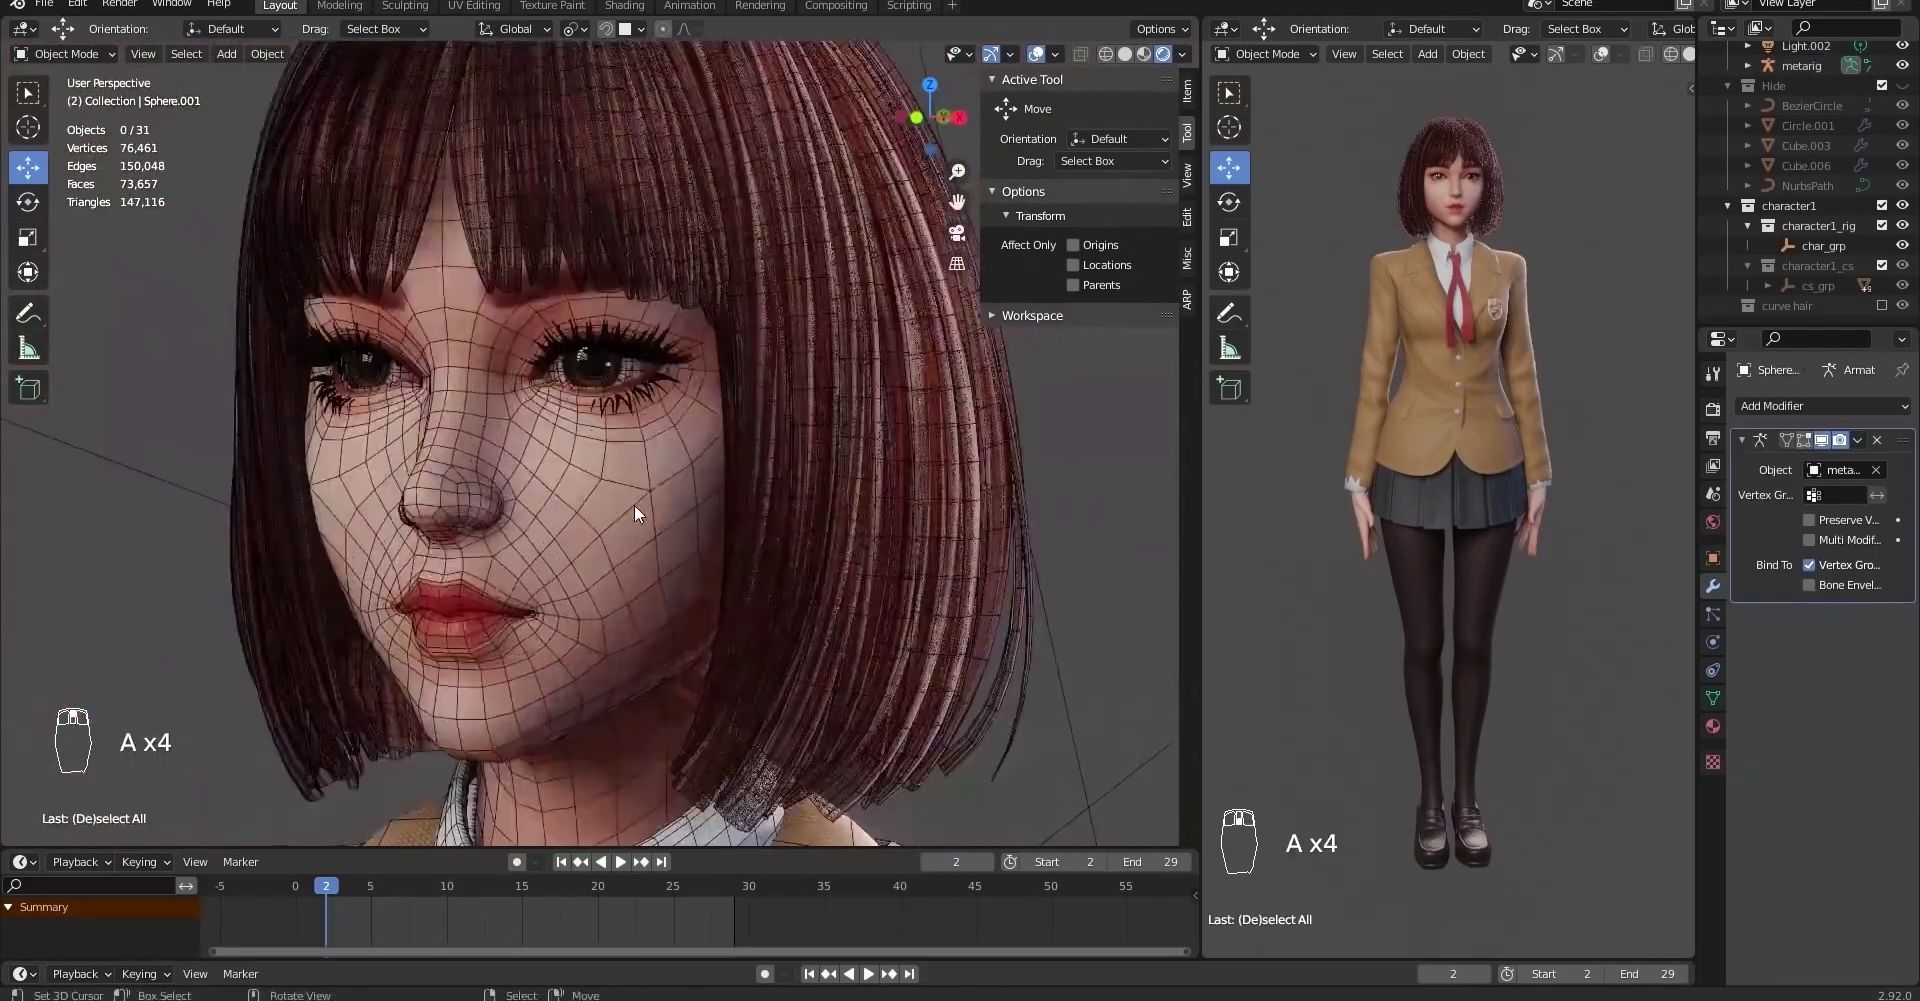Open the Drag Select Box dropdown in sidebar
The width and height of the screenshot is (1920, 1001).
tap(1113, 161)
